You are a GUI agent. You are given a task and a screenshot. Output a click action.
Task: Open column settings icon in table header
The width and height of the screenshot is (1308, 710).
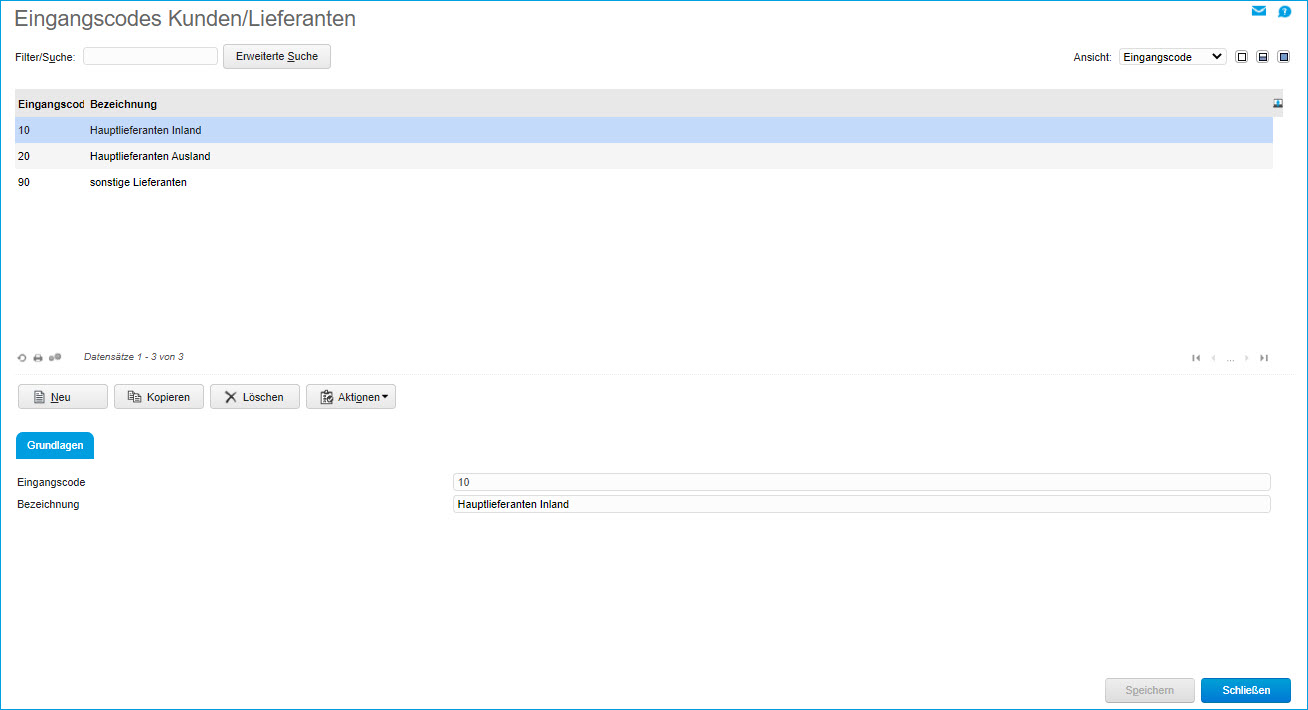(1278, 103)
